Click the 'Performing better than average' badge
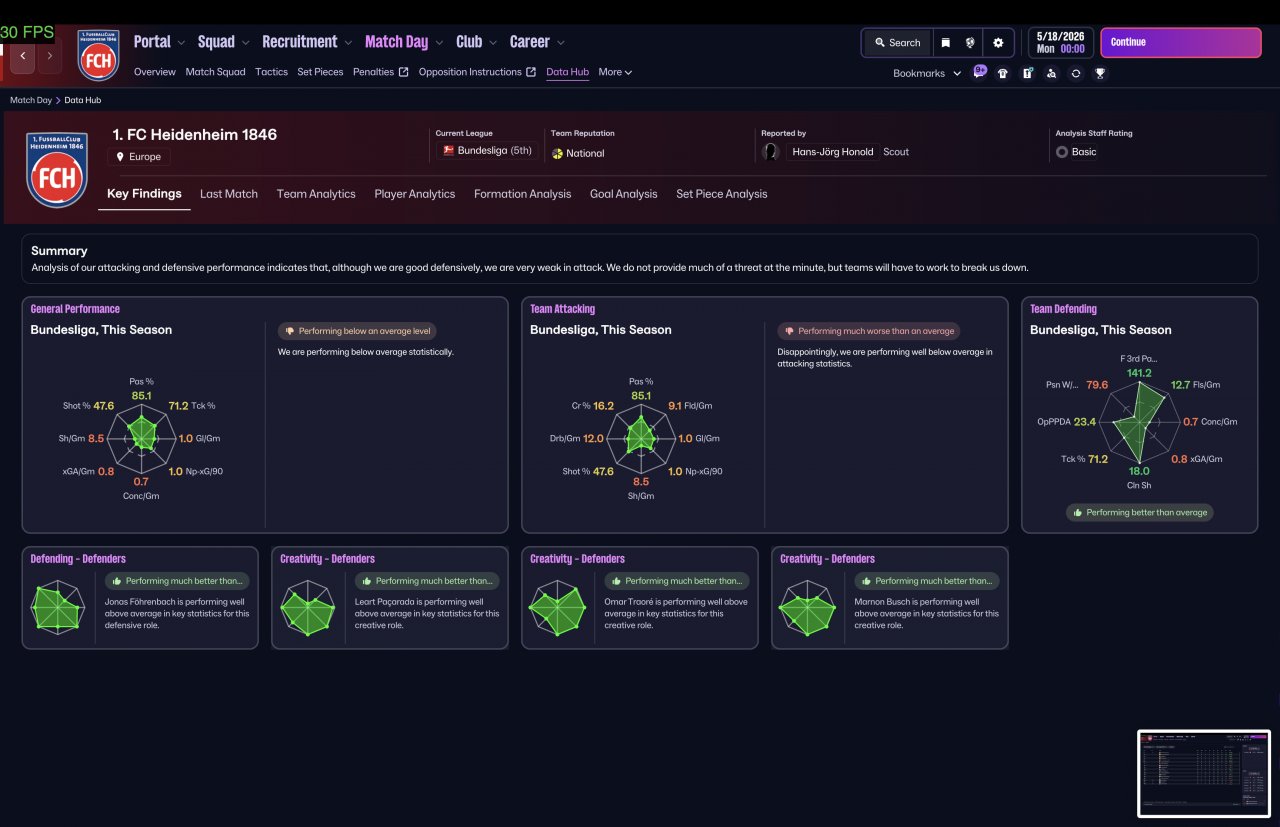 point(1139,512)
